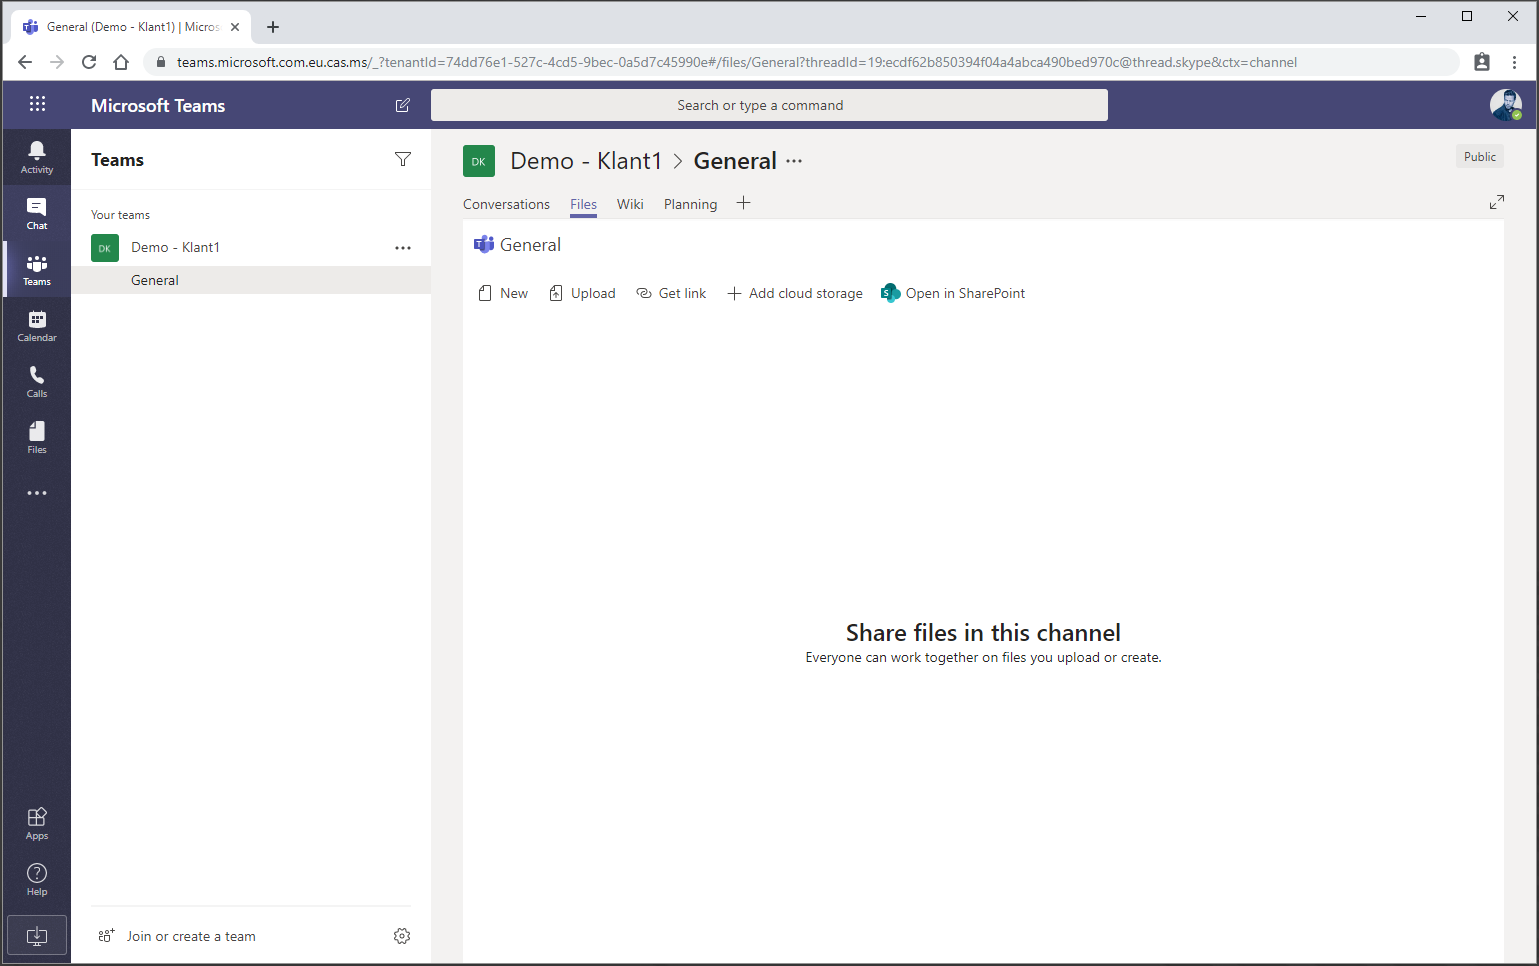This screenshot has height=966, width=1539.
Task: Upload a file to the channel
Action: coord(582,293)
